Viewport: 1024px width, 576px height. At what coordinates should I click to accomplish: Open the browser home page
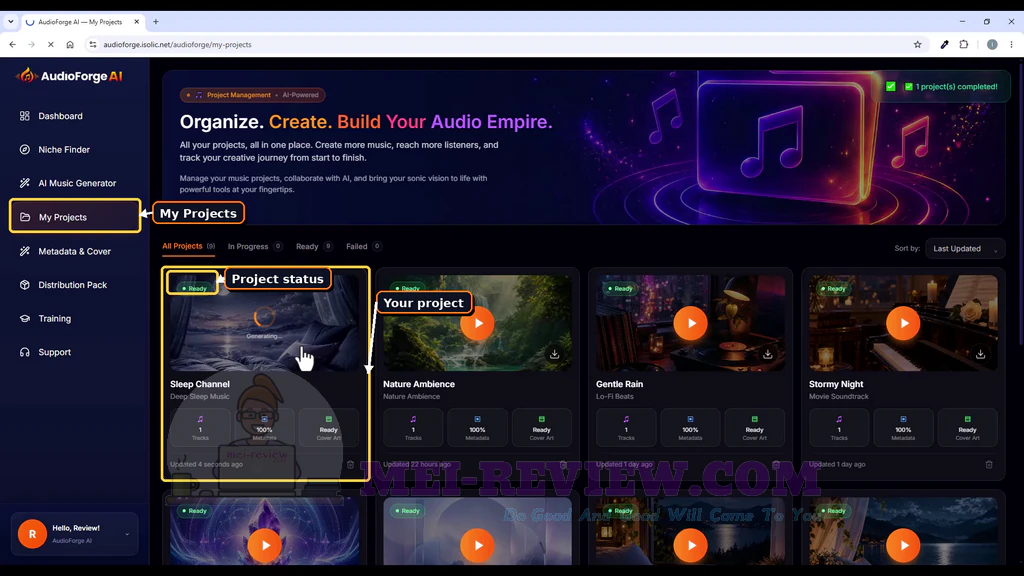pos(70,44)
